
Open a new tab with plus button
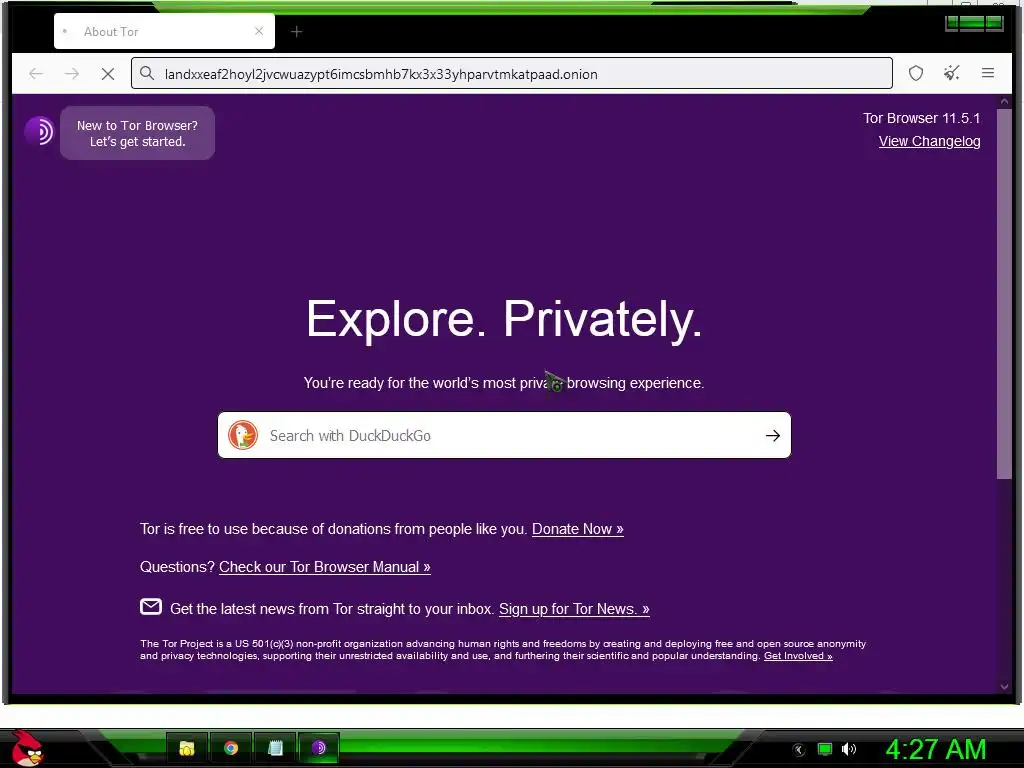tap(296, 31)
